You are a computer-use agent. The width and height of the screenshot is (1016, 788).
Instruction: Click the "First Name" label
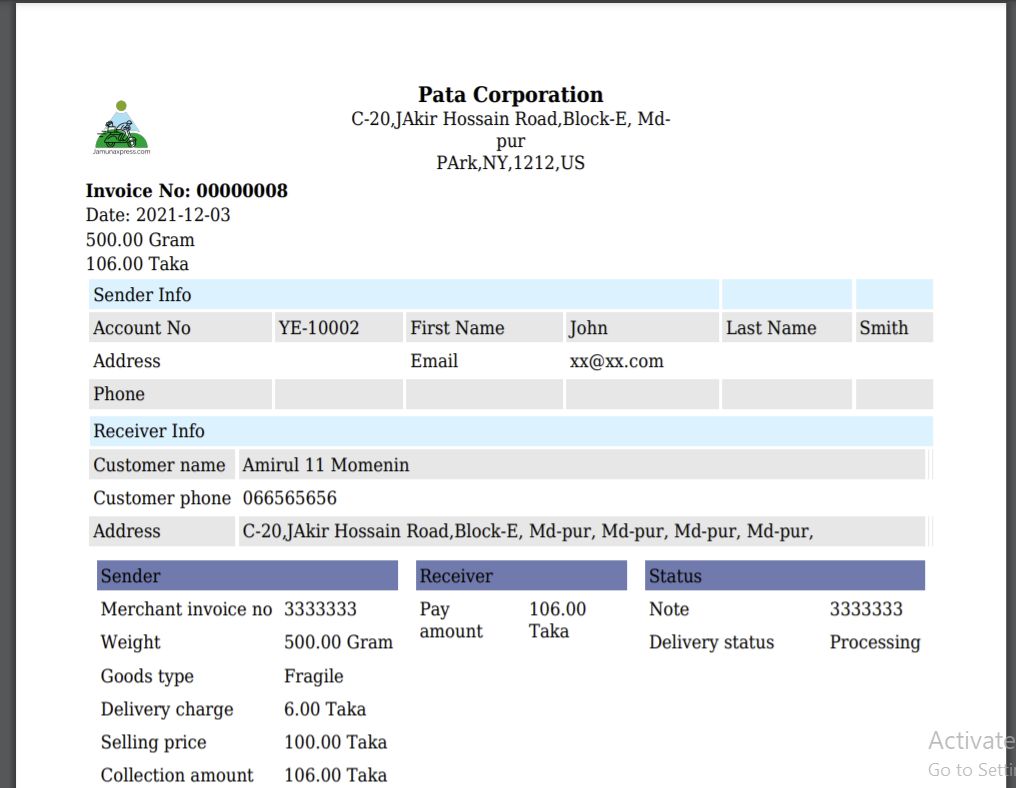tap(457, 328)
